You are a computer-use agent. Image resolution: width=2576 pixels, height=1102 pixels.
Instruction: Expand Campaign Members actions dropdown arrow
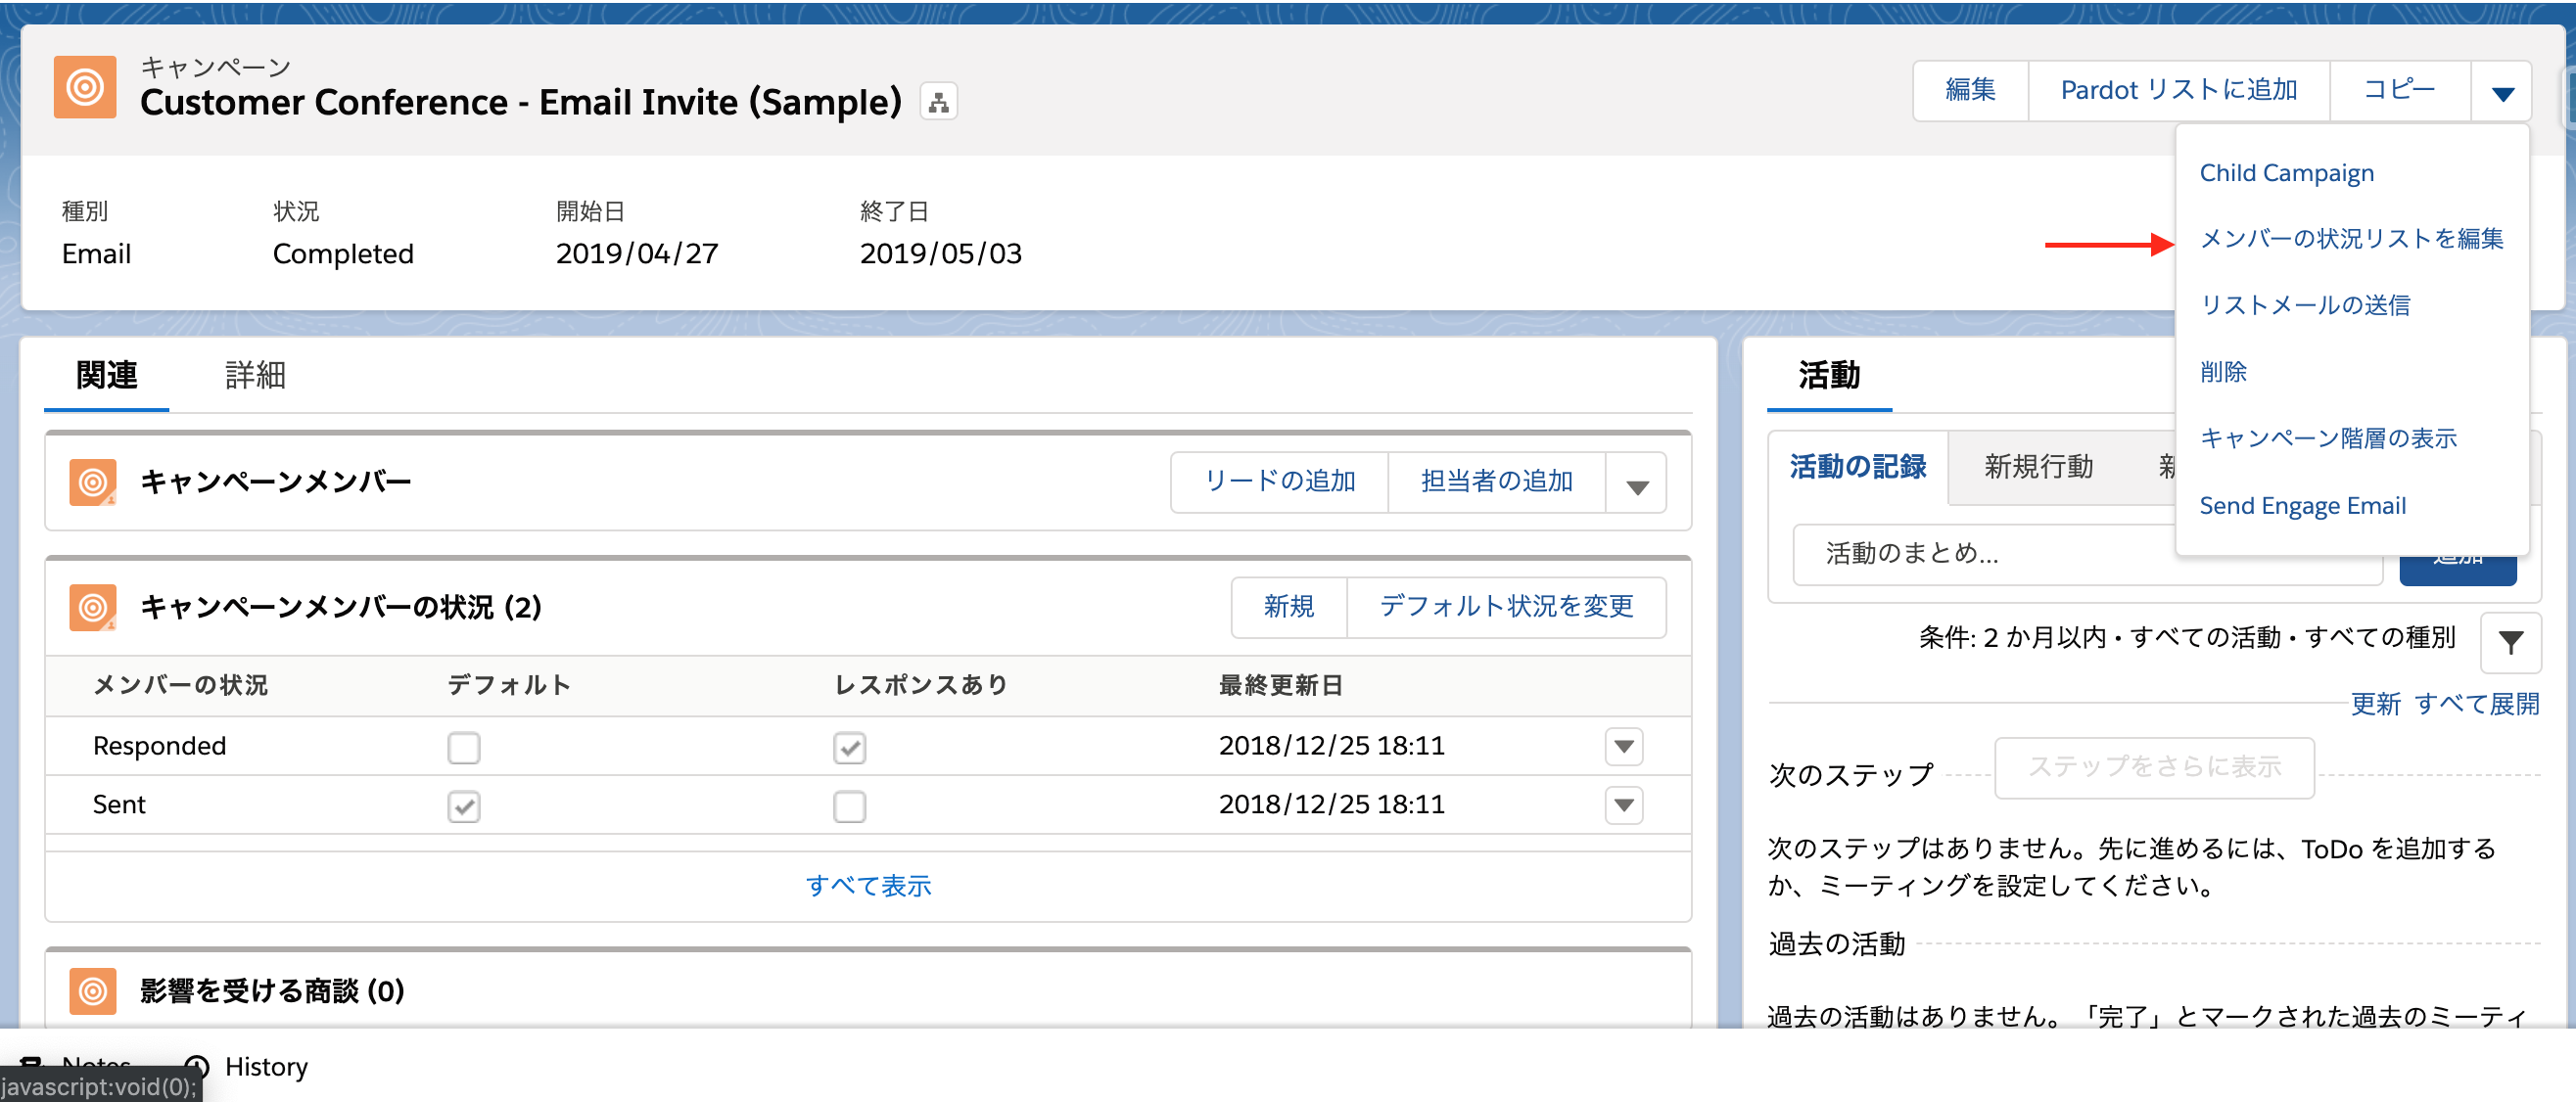point(1636,484)
